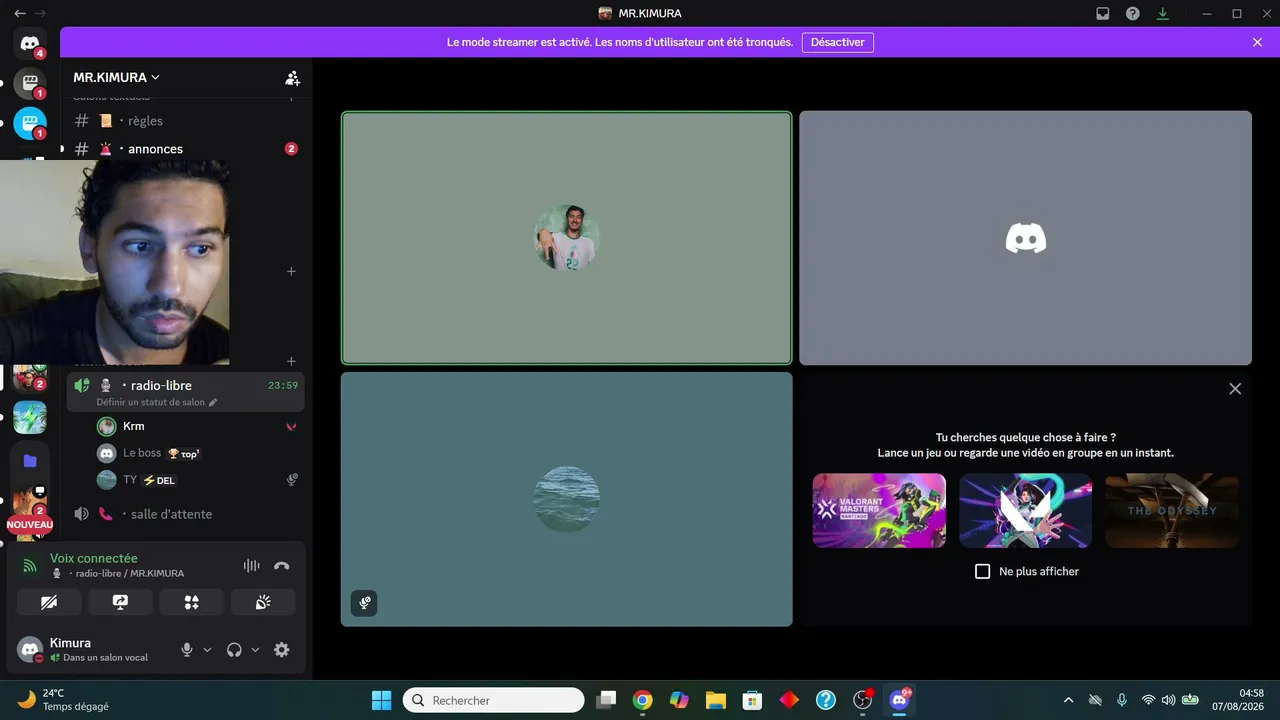Click Désactiver streamer mode button
Viewport: 1280px width, 720px height.
tap(838, 43)
